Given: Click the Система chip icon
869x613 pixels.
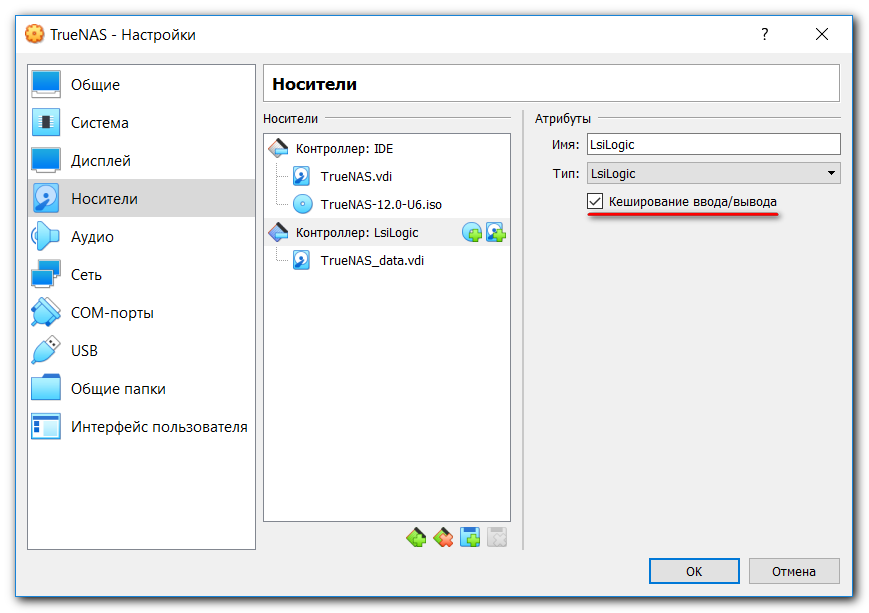Looking at the screenshot, I should (x=46, y=122).
